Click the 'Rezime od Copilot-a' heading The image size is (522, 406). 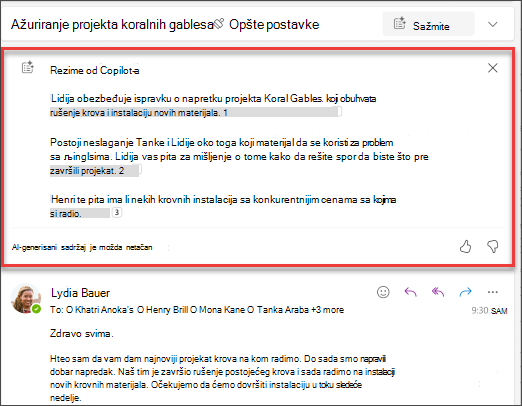point(95,70)
